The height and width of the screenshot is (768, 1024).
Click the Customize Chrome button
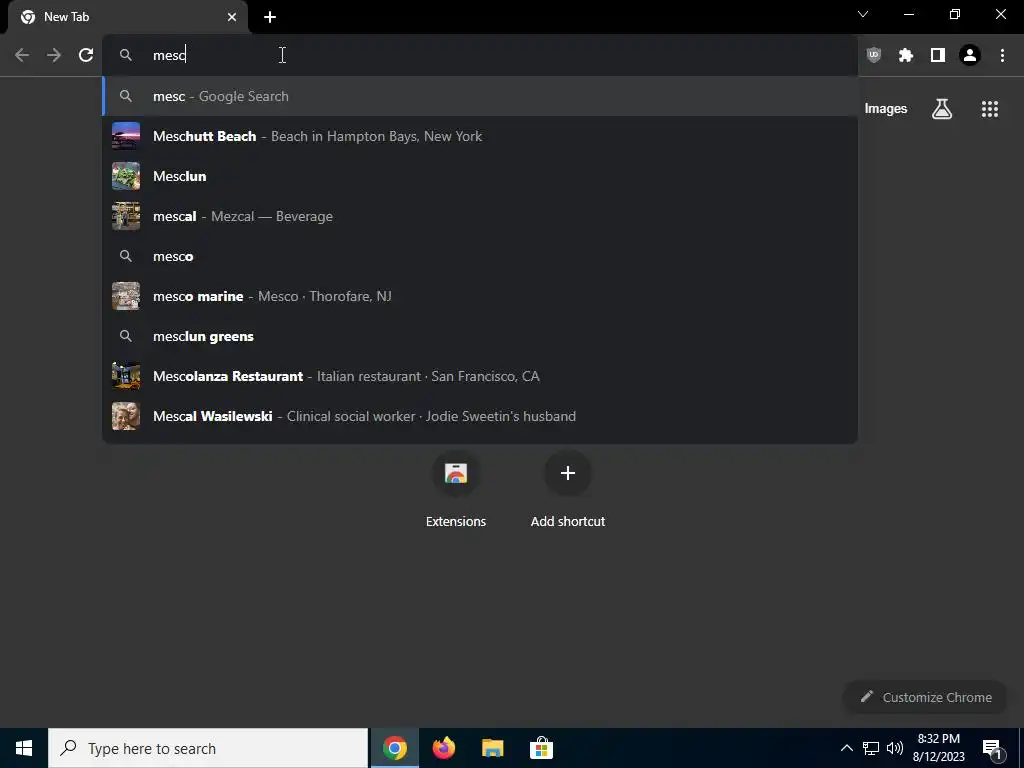pyautogui.click(x=925, y=697)
